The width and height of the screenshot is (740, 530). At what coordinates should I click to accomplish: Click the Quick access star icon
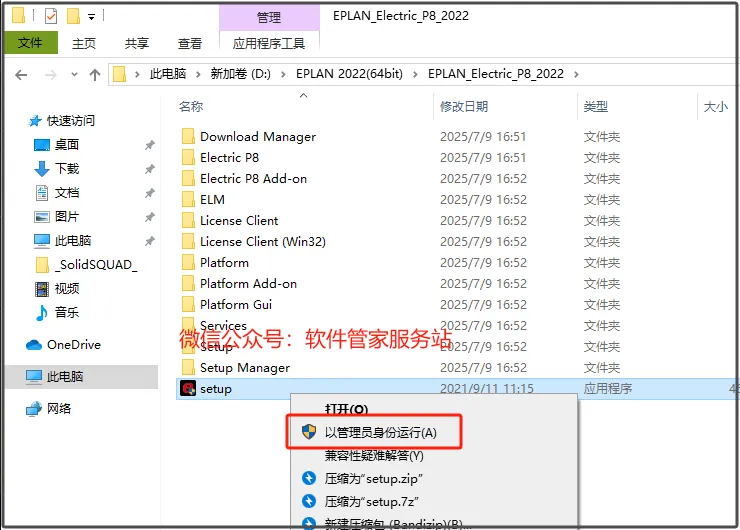[x=35, y=121]
